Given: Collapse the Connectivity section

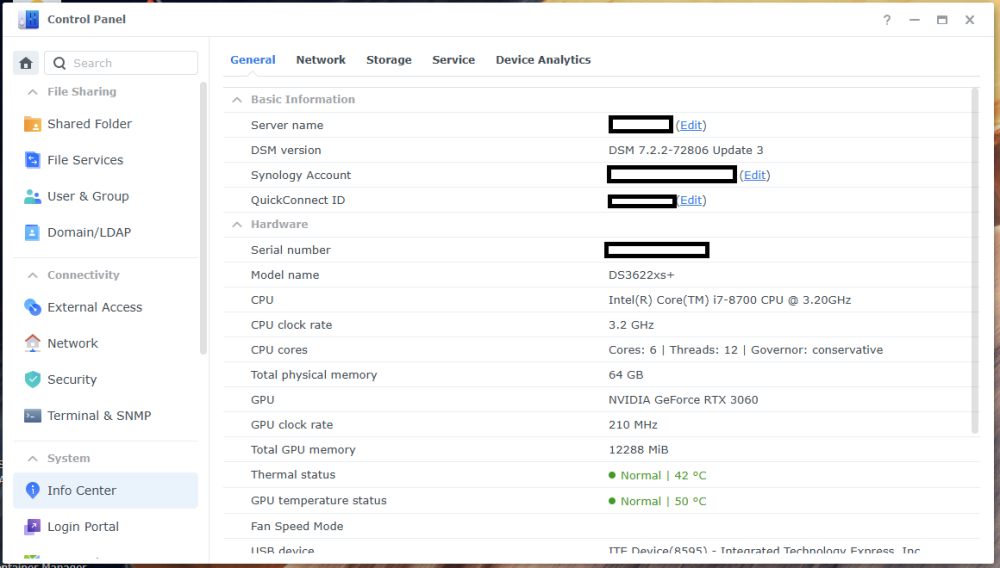Looking at the screenshot, I should [x=33, y=275].
